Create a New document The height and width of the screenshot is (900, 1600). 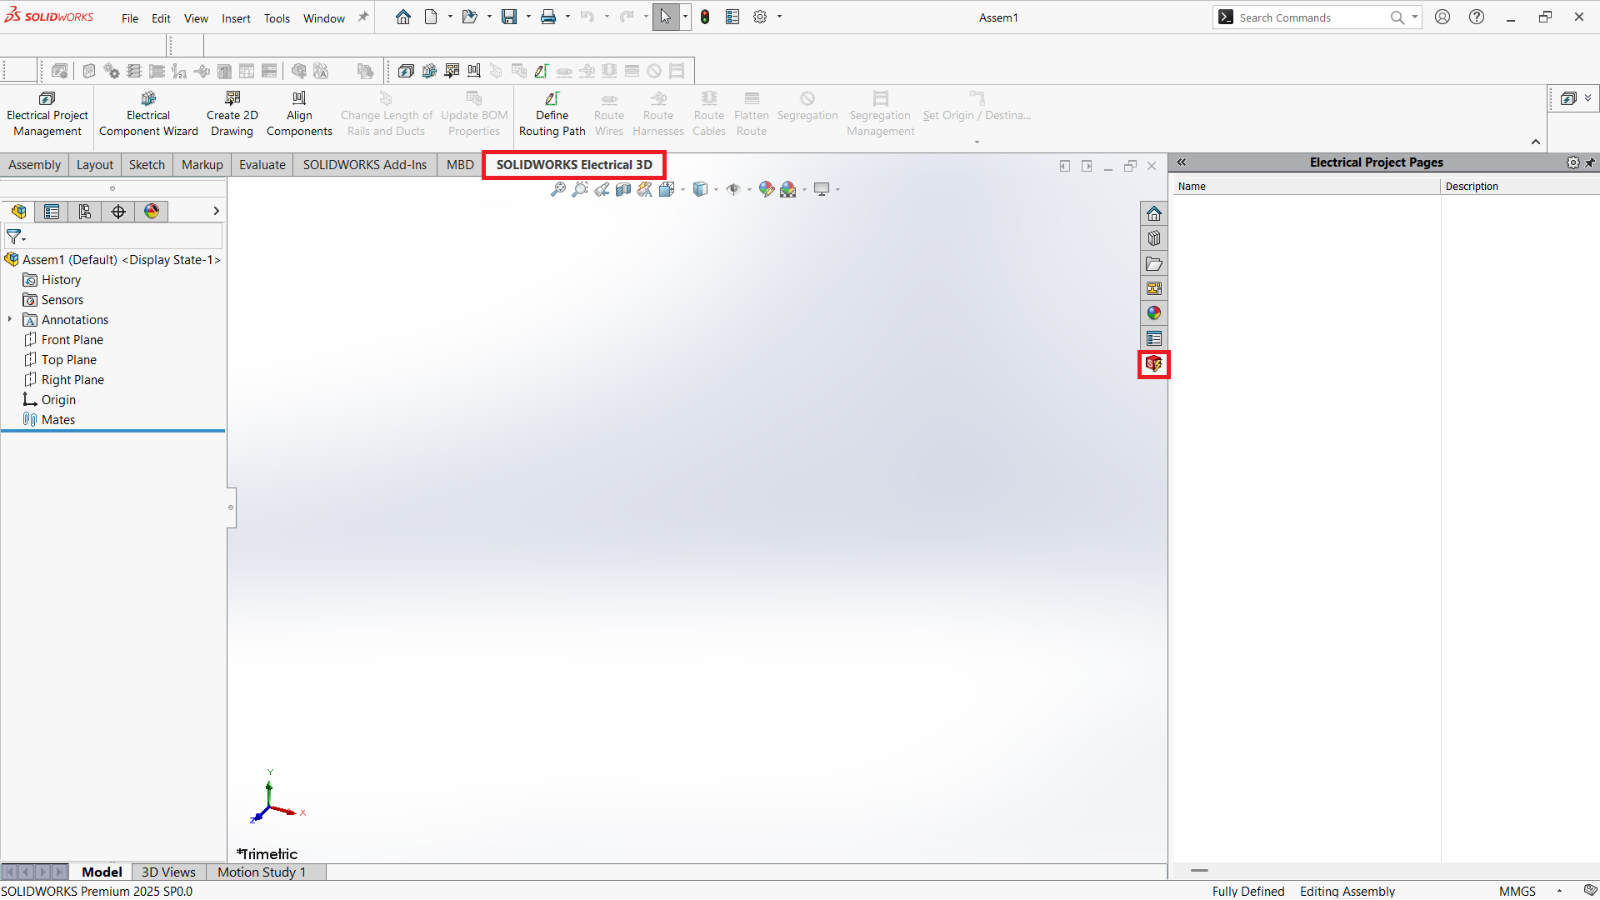click(431, 17)
